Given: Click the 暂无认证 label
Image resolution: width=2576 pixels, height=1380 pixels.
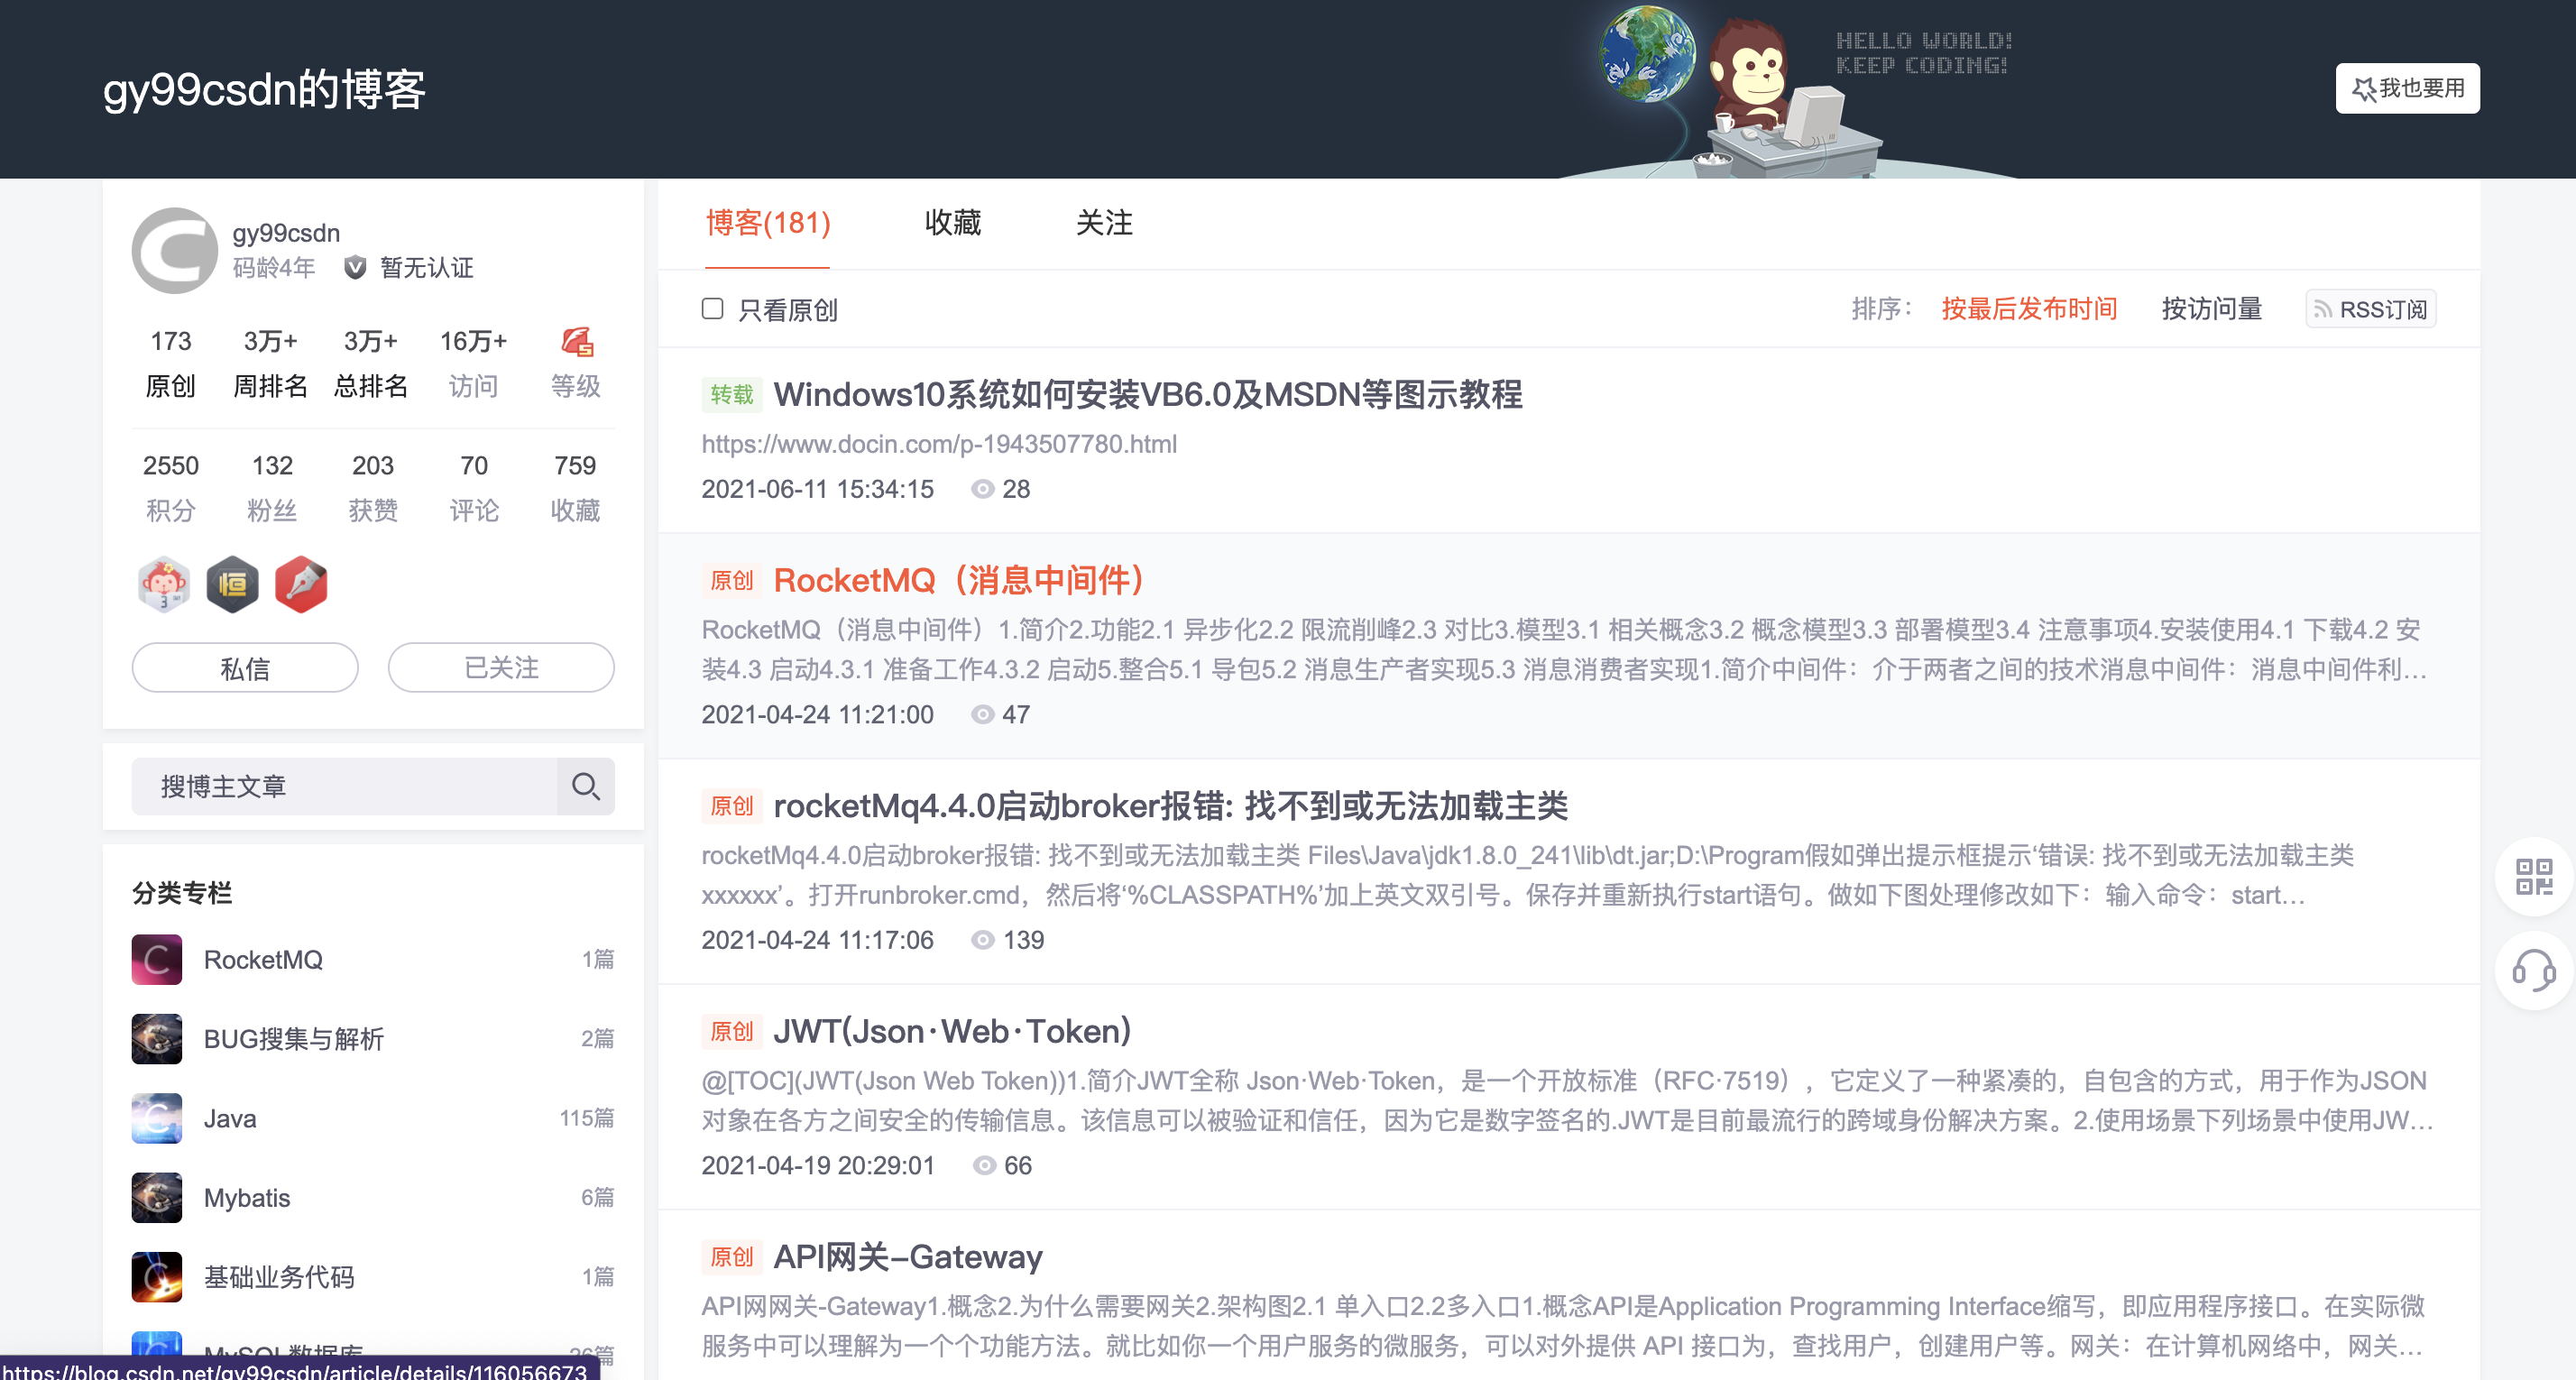Looking at the screenshot, I should (x=427, y=268).
